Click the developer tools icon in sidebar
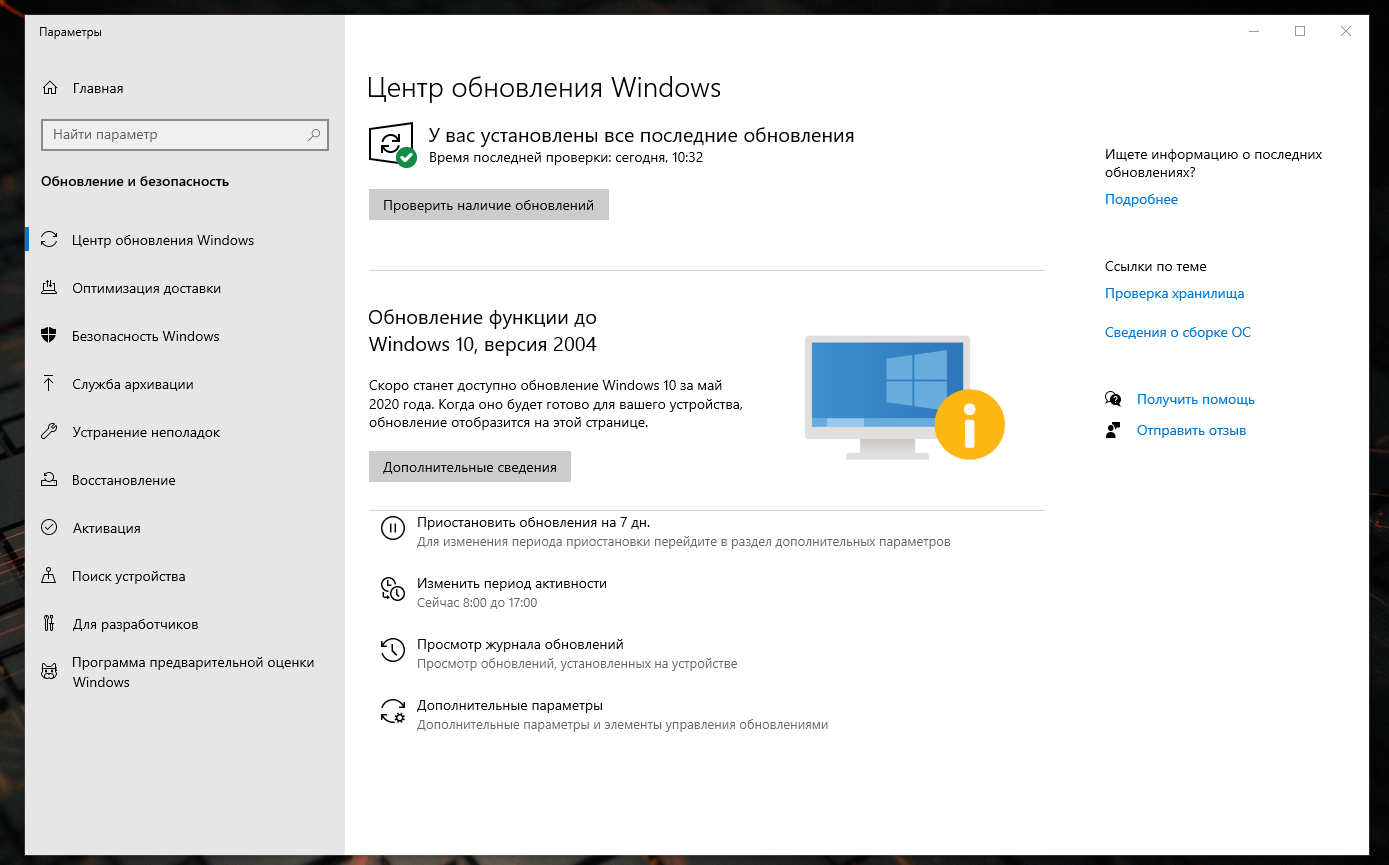 [49, 624]
